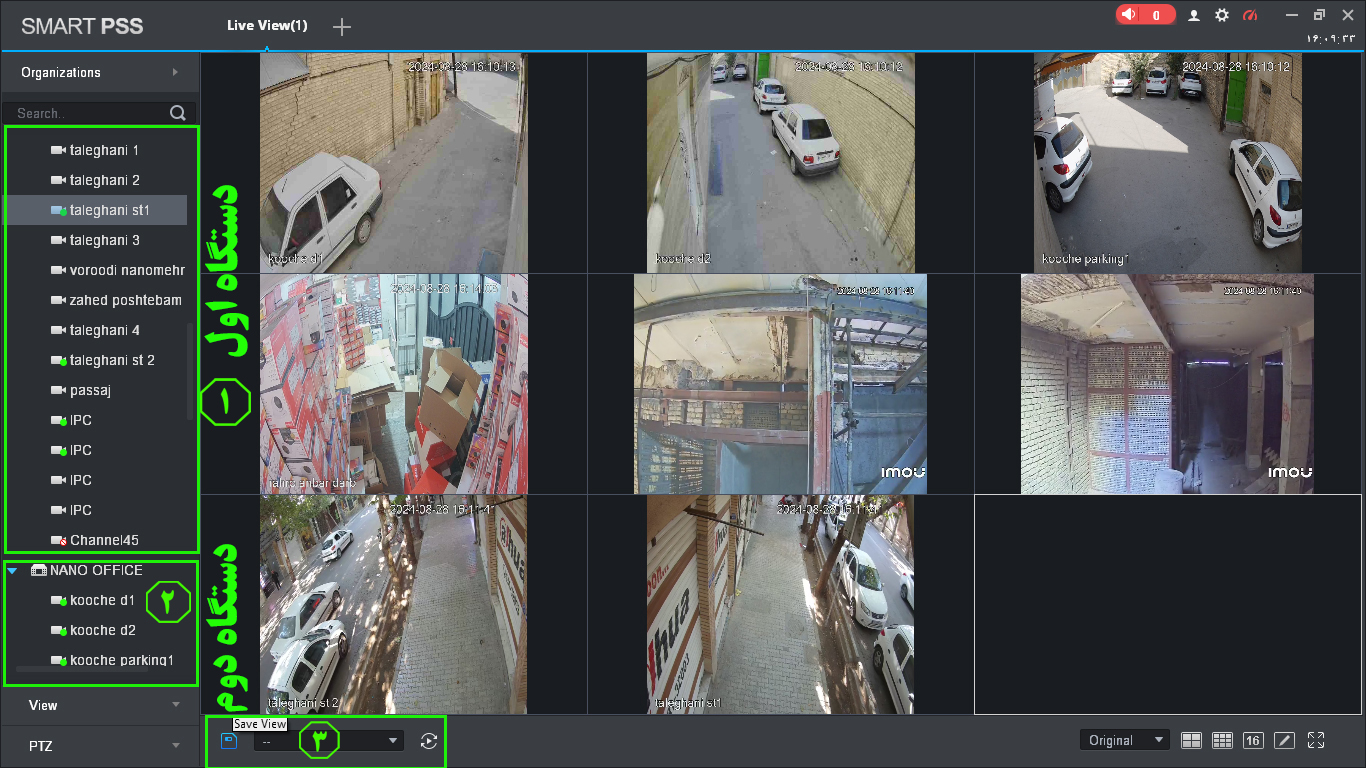Select the kooche d1 video feed

(x=394, y=162)
